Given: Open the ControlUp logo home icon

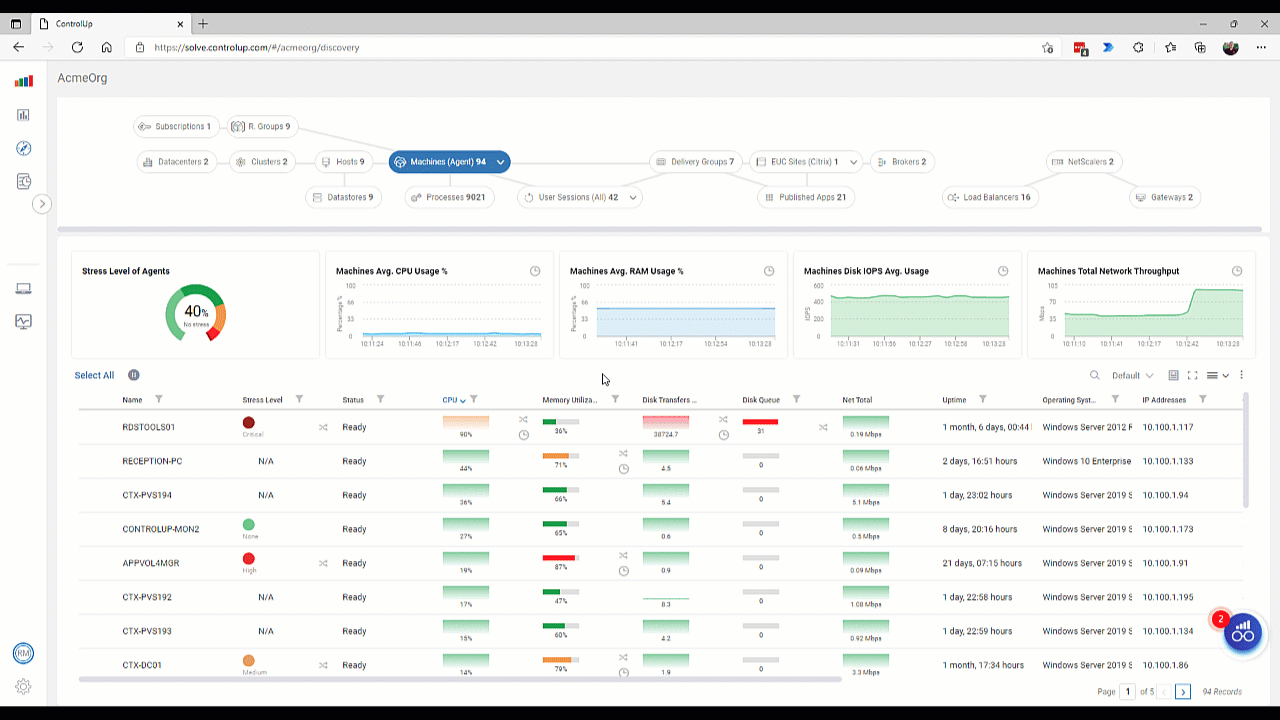Looking at the screenshot, I should pos(23,81).
